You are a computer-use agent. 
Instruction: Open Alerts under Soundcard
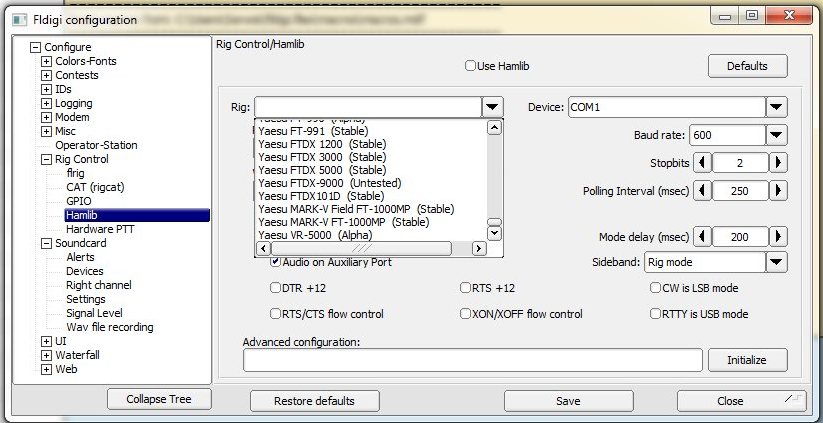(80, 257)
